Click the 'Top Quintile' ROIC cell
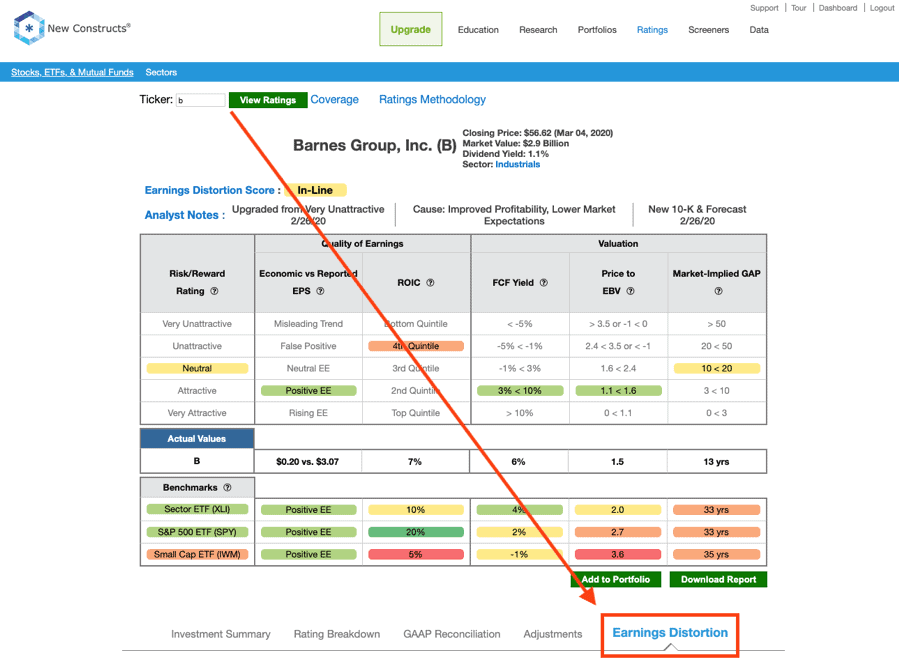The image size is (899, 666). coord(416,413)
